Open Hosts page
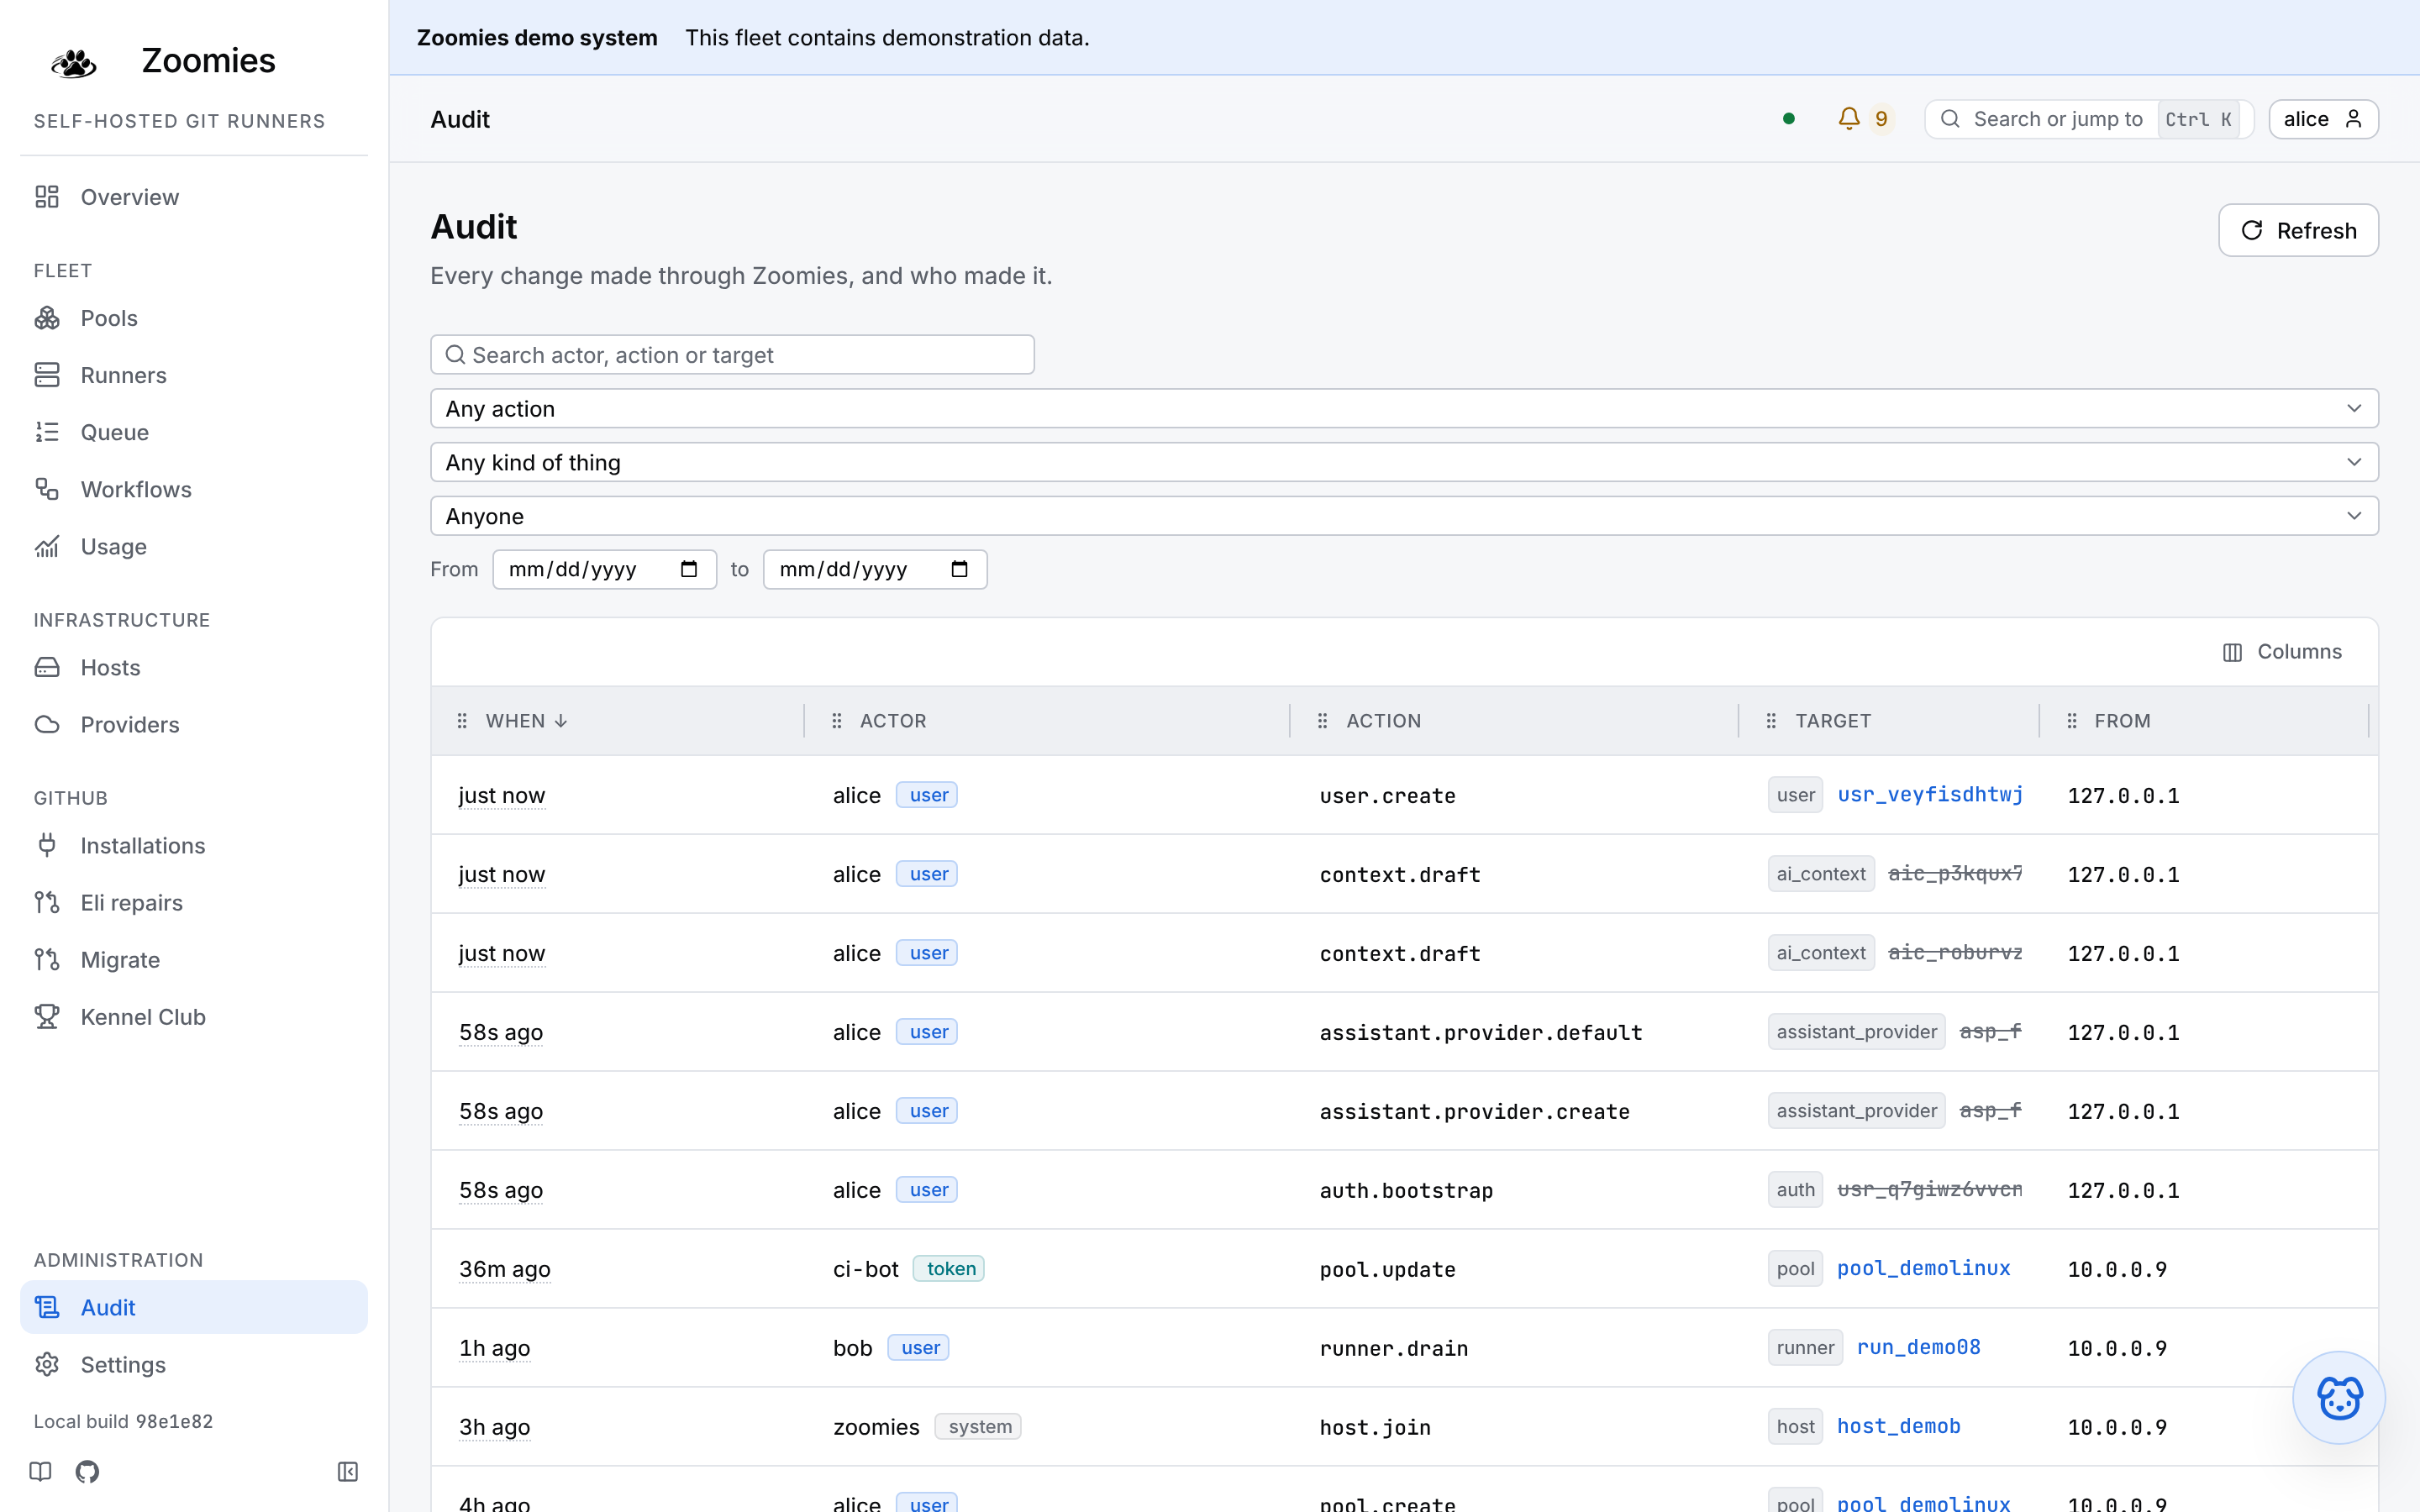This screenshot has width=2420, height=1512. 194,667
